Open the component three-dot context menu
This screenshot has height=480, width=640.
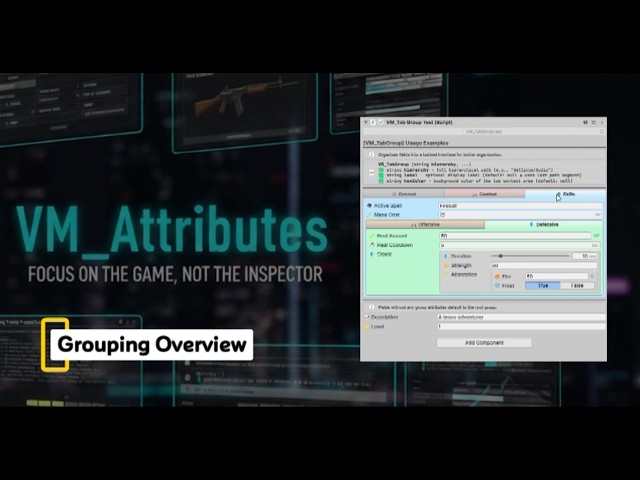coord(602,122)
